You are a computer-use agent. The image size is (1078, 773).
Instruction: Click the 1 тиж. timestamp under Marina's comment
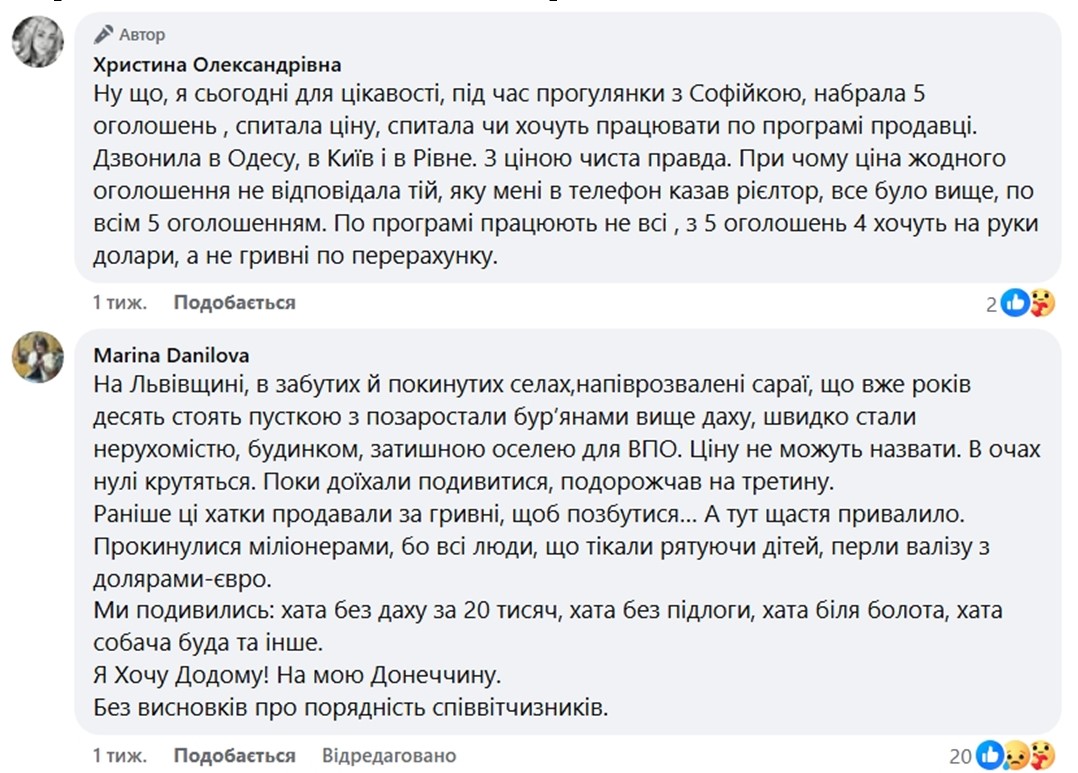(120, 756)
